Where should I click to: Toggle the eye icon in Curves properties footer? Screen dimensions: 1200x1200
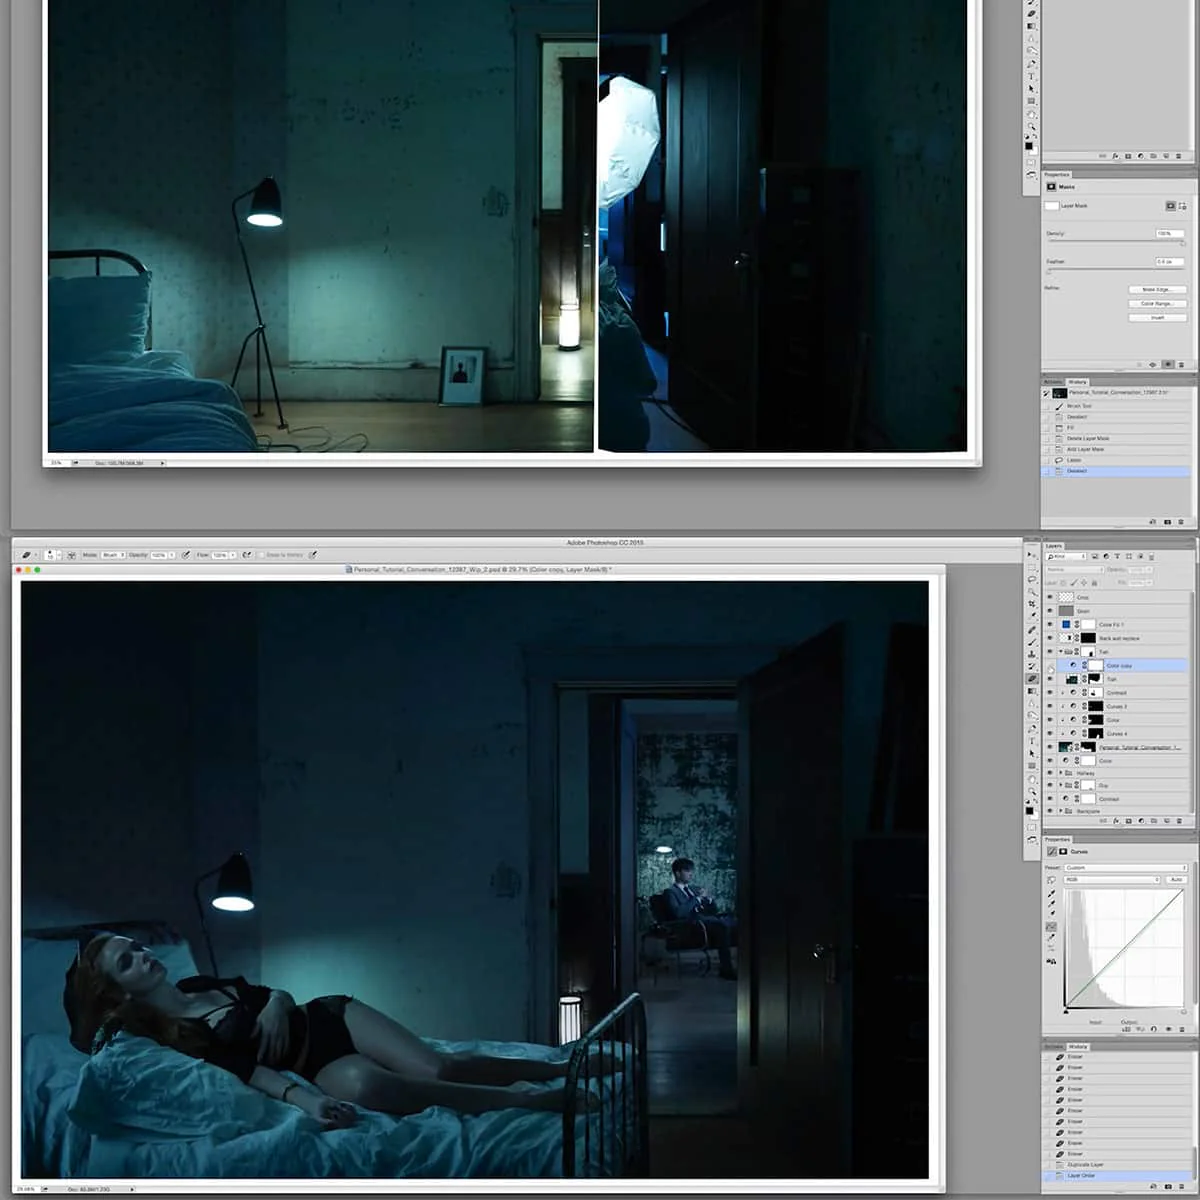tap(1168, 1029)
